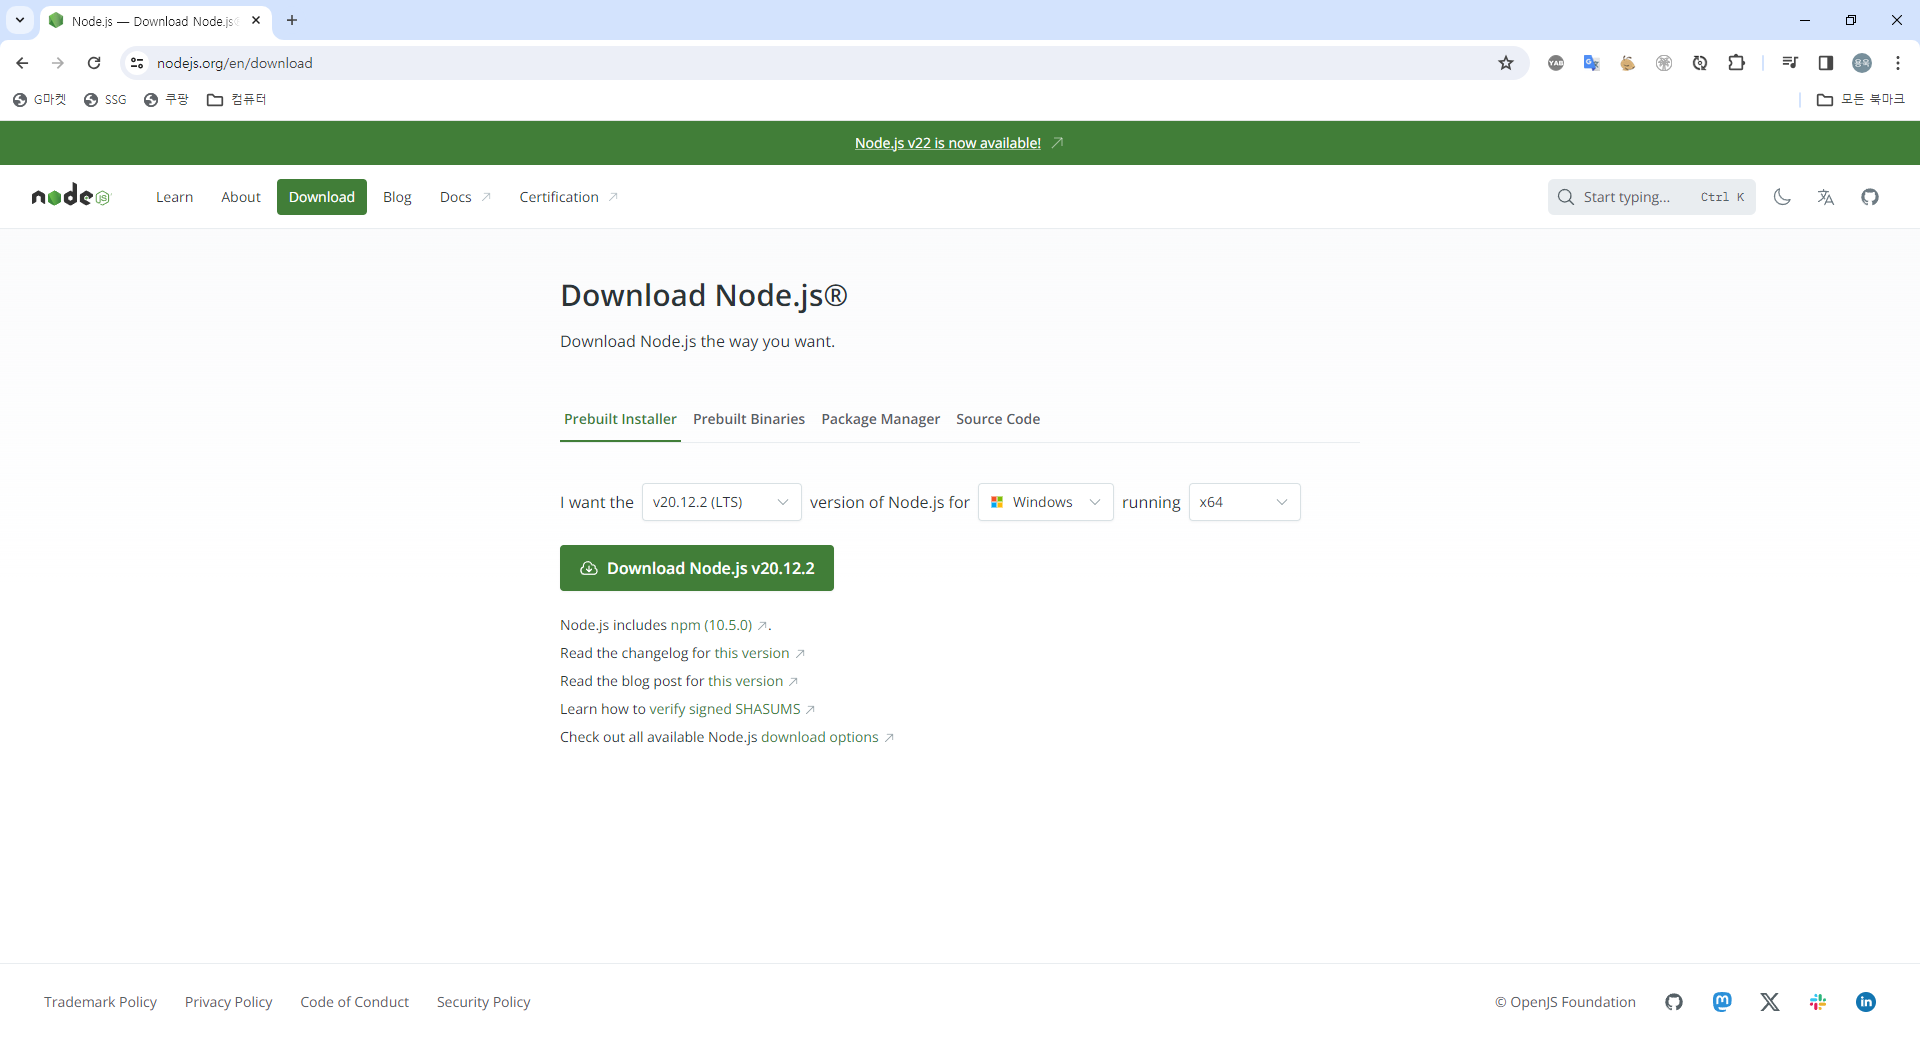This screenshot has width=1920, height=1040.
Task: Open the operating system dropdown Windows
Action: point(1045,502)
